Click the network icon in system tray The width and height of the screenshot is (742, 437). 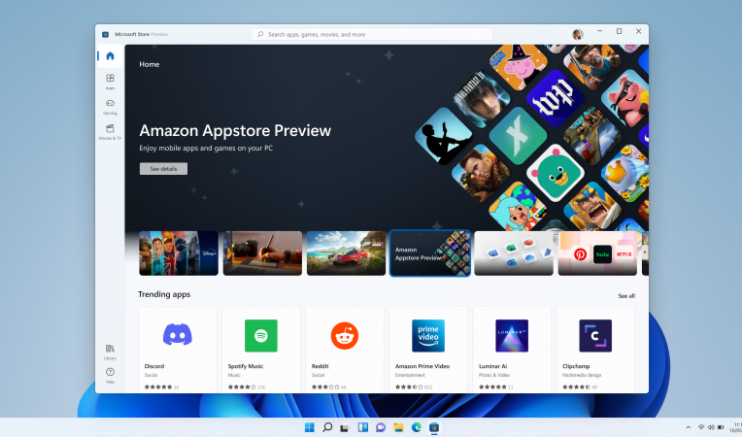701,427
